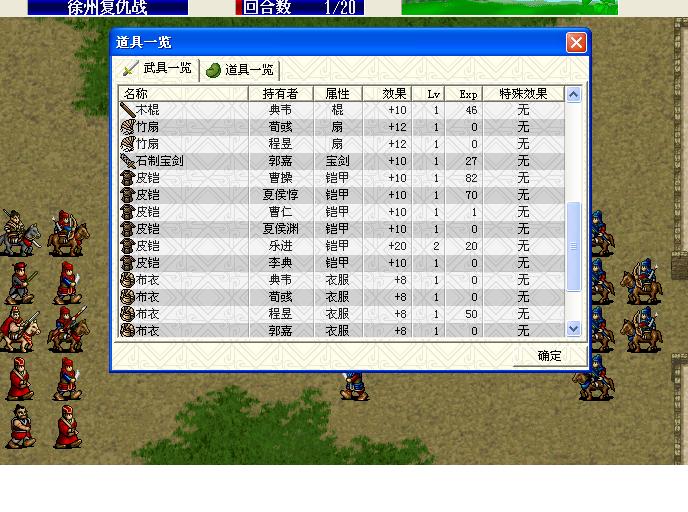Select 曹仁's 皮铠 armor icon
The image size is (688, 512).
click(x=128, y=212)
